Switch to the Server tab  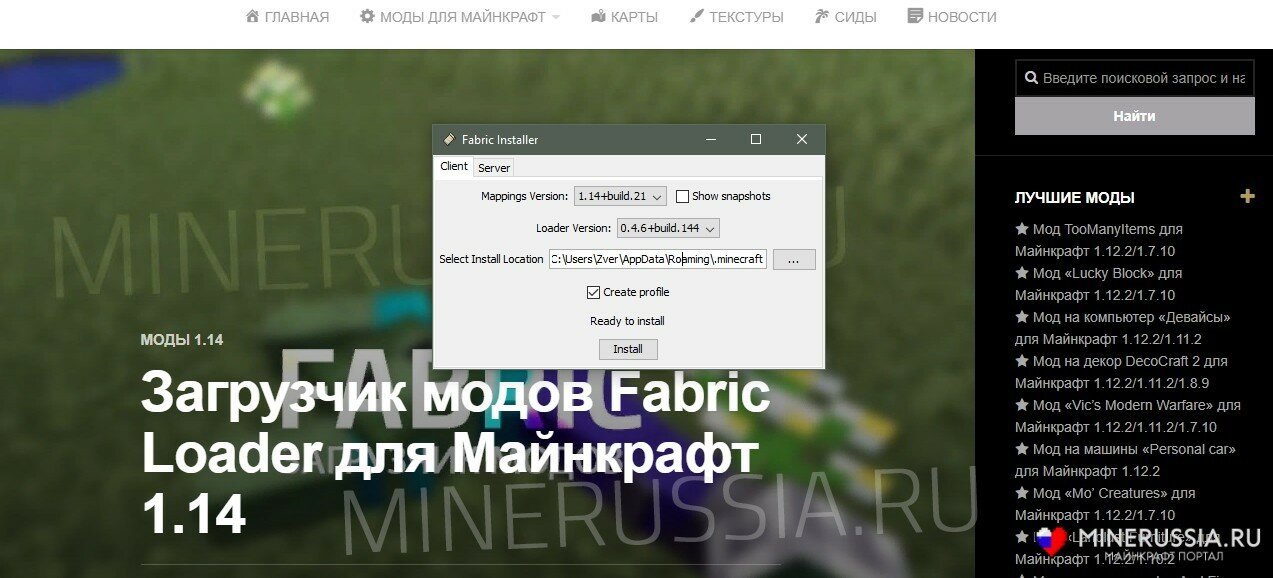click(x=494, y=168)
